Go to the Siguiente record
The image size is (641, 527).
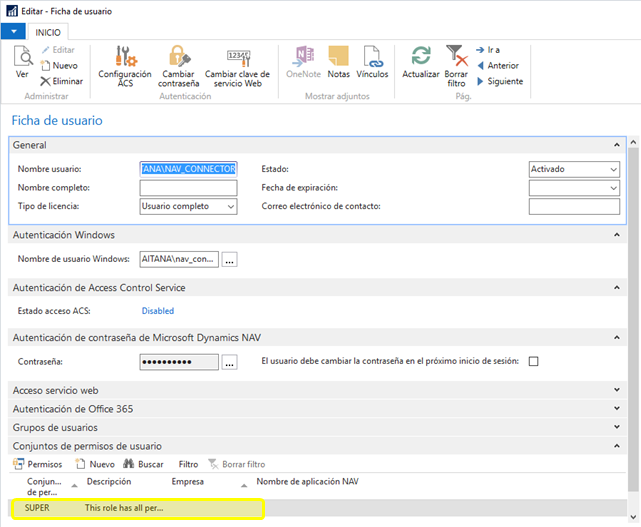click(500, 81)
